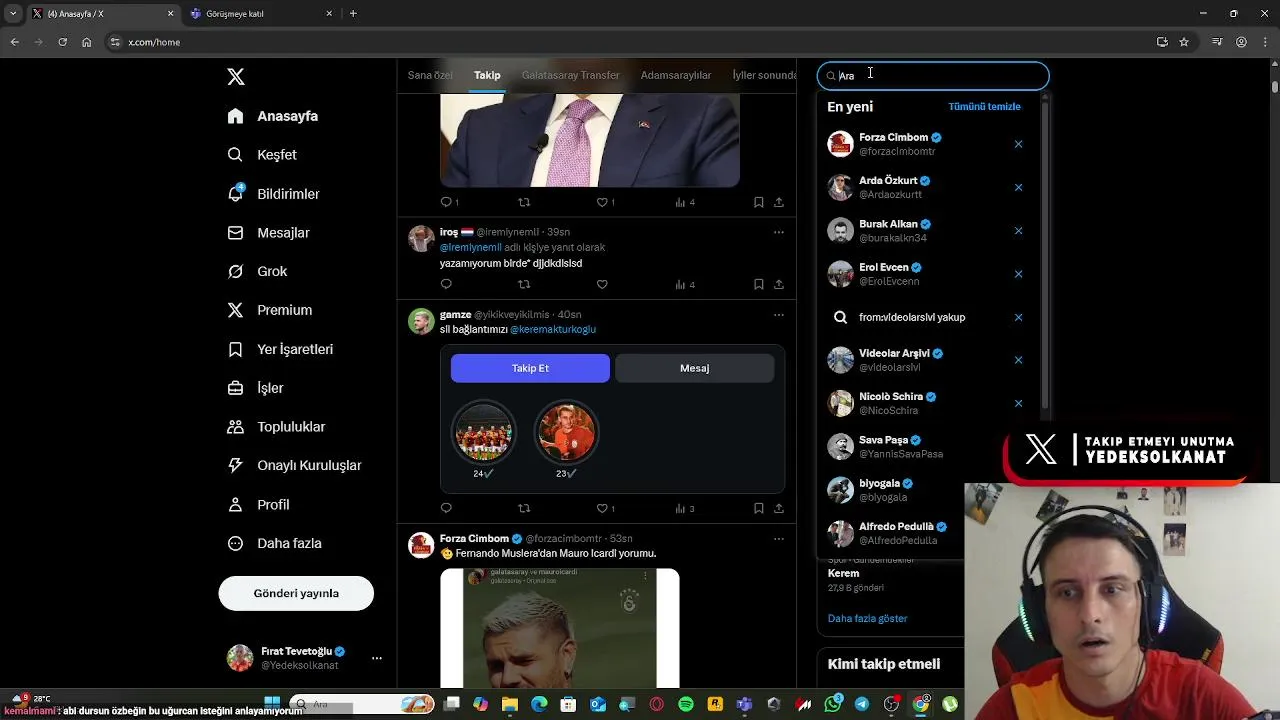Open Telegram from the taskbar
1280x720 pixels.
coord(862,705)
